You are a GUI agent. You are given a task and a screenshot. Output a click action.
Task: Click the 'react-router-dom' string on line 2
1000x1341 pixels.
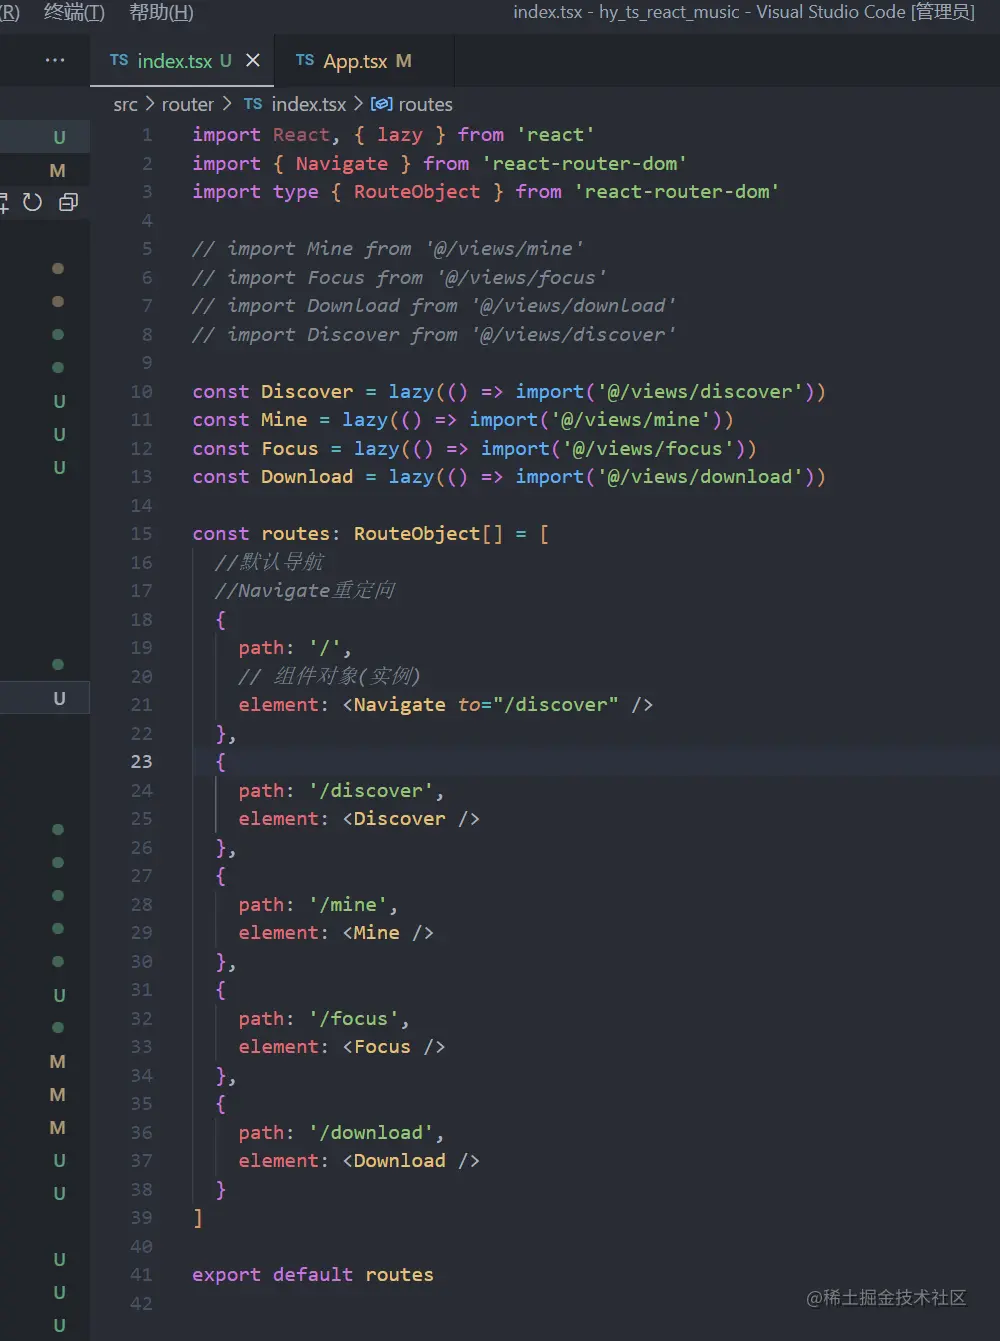click(585, 164)
